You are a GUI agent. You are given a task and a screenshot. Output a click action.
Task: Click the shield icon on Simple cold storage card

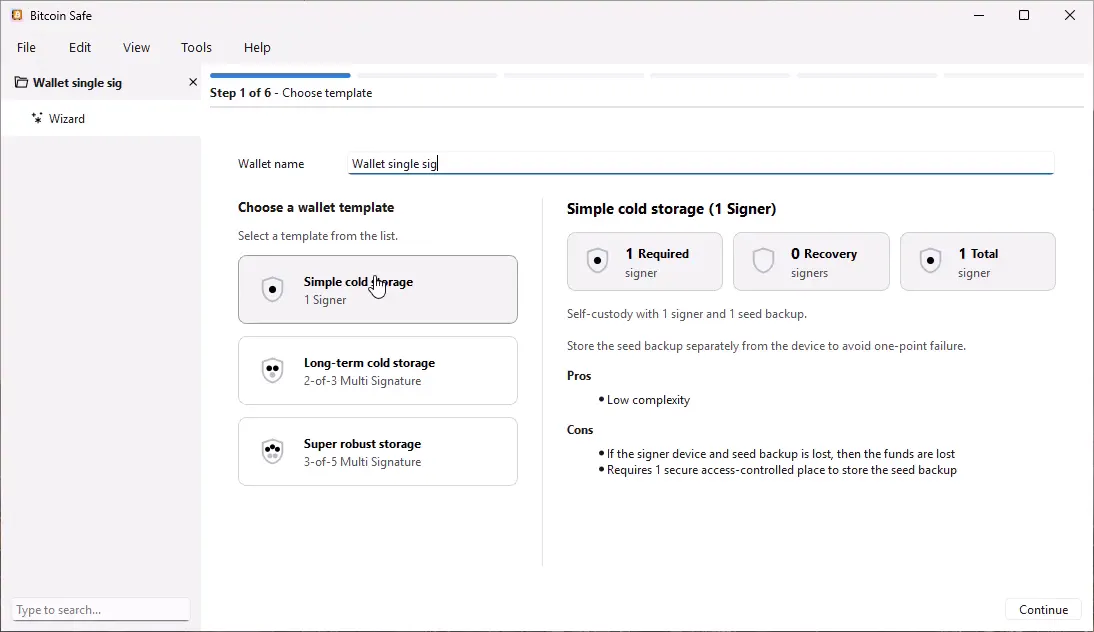272,289
